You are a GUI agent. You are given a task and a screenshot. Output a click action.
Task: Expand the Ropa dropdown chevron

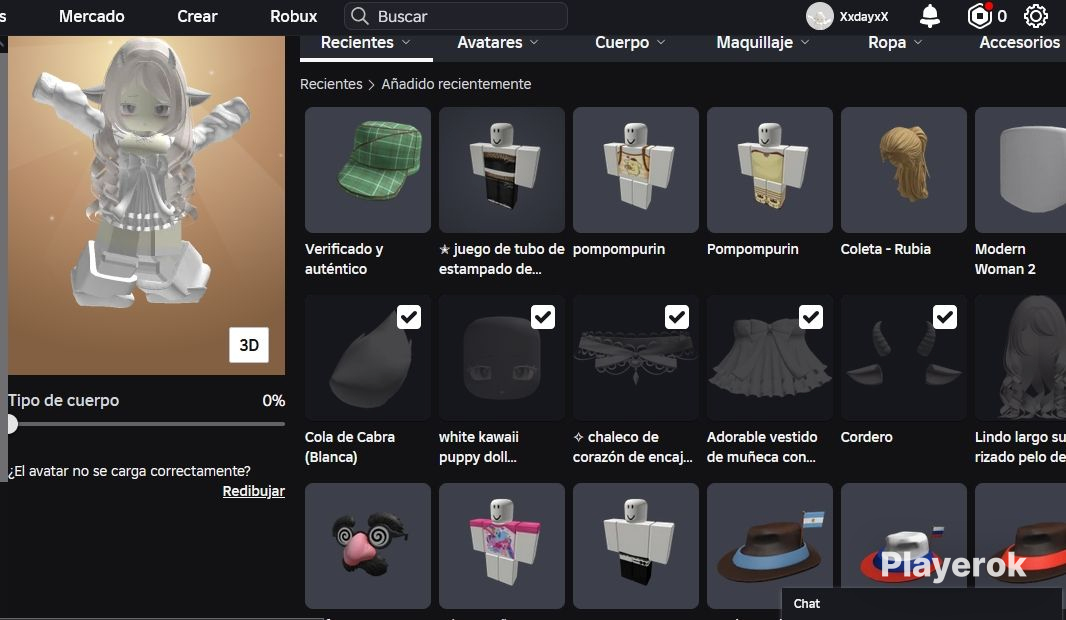tap(918, 42)
